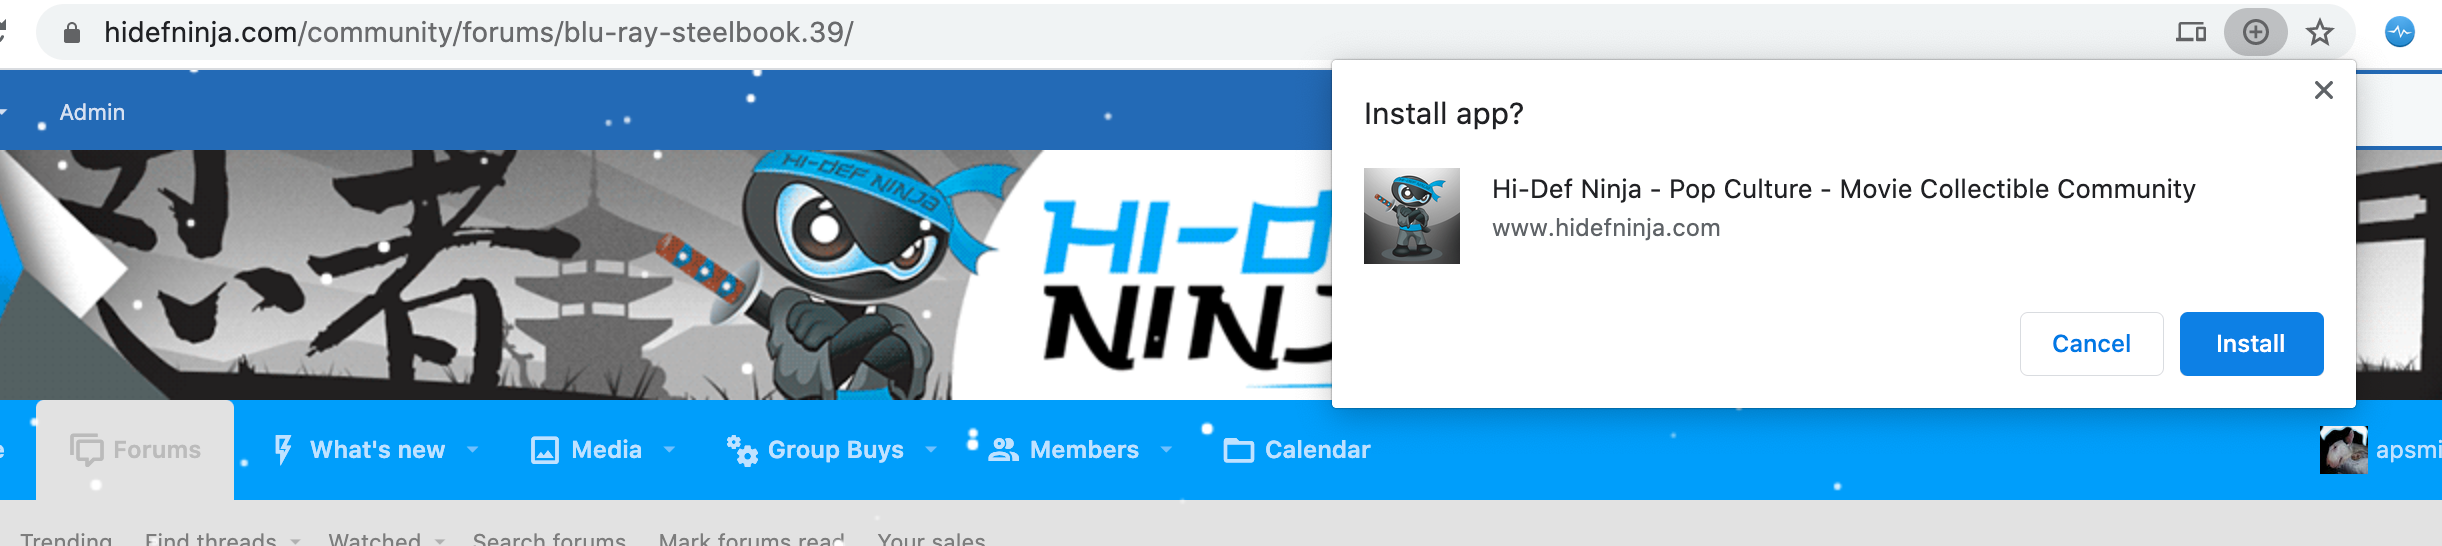This screenshot has width=2442, height=546.
Task: Expand the Media dropdown arrow
Action: [669, 450]
